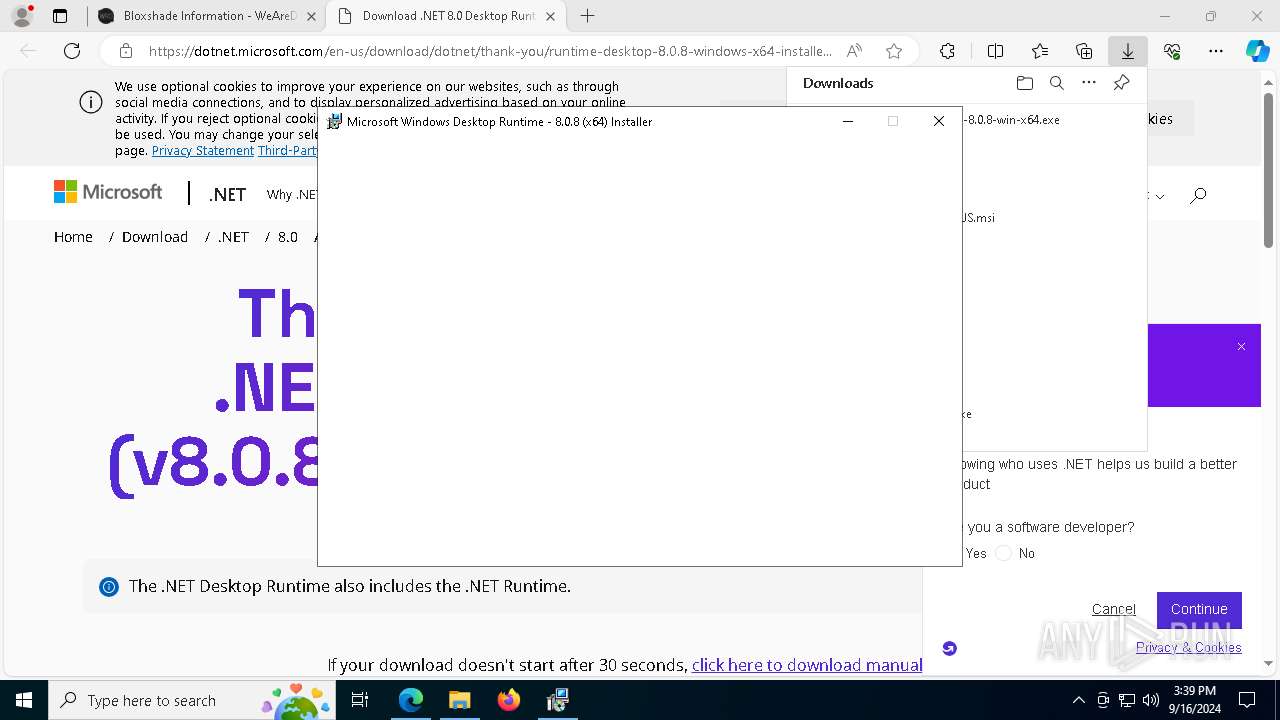Open the Windows Start menu
The image size is (1280, 720).
pos(24,700)
